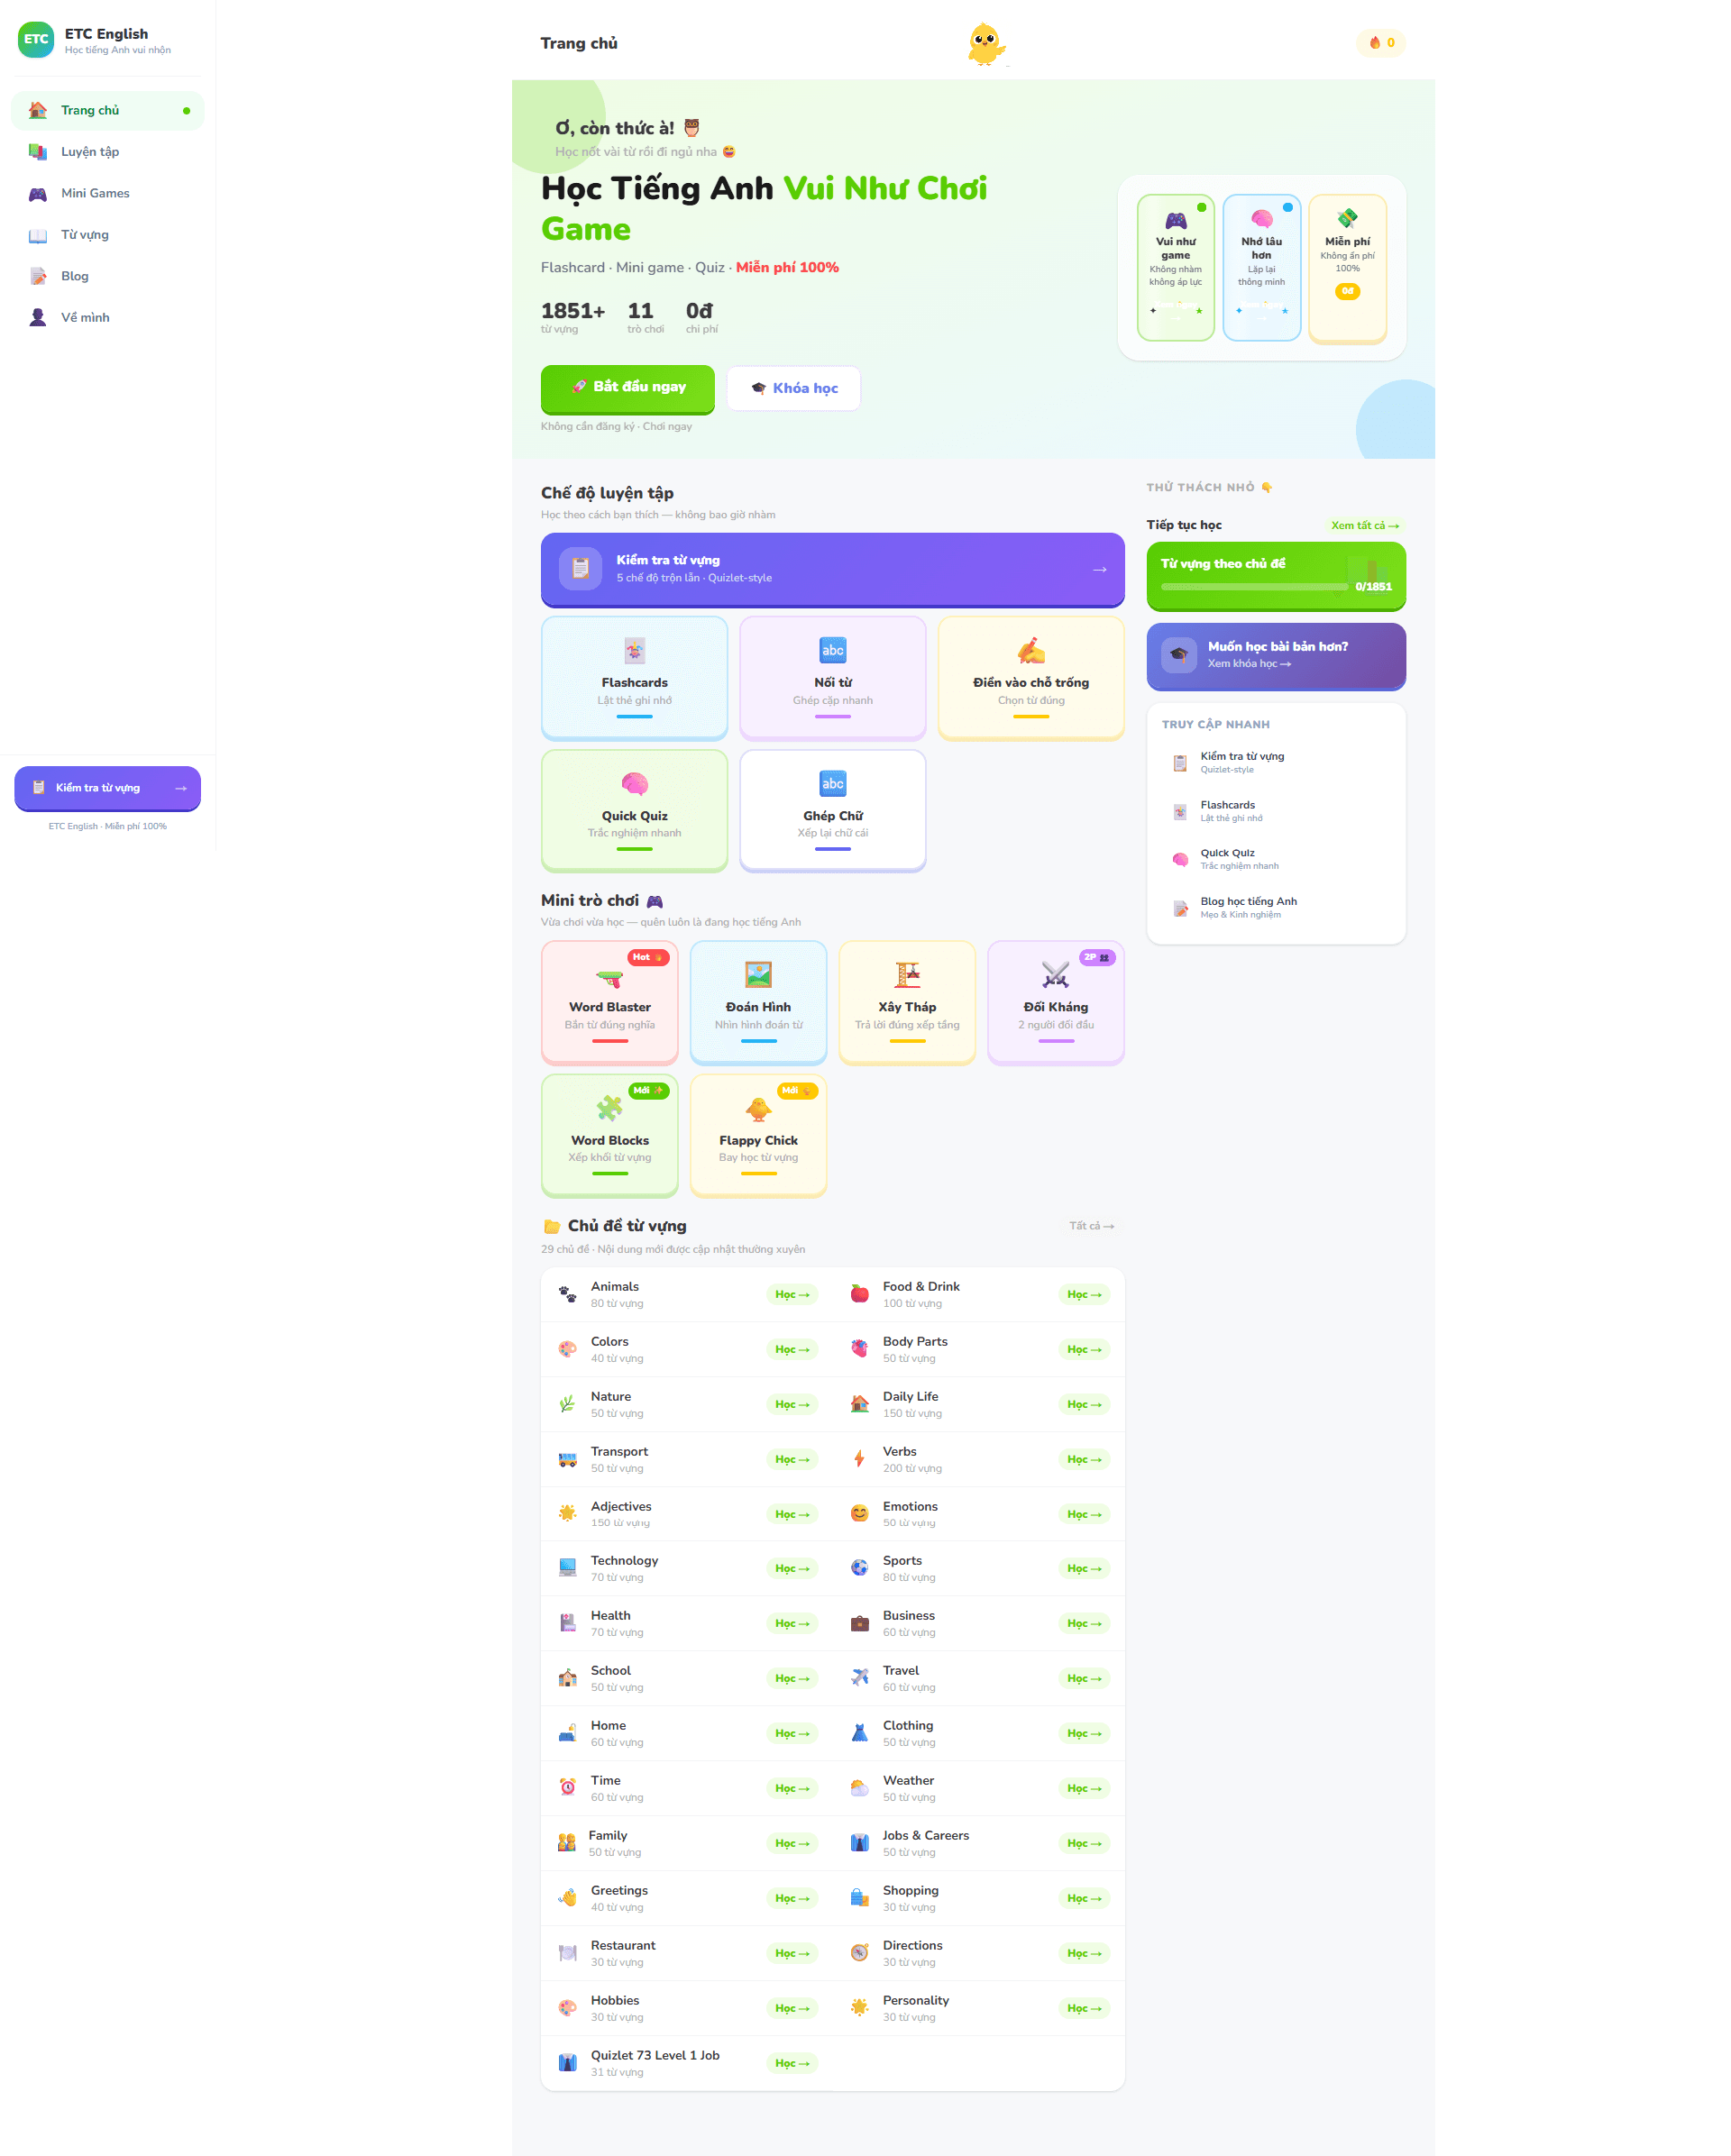Viewport: 1731px width, 2156px height.
Task: Go to Luyện tập in sidebar
Action: pyautogui.click(x=89, y=152)
